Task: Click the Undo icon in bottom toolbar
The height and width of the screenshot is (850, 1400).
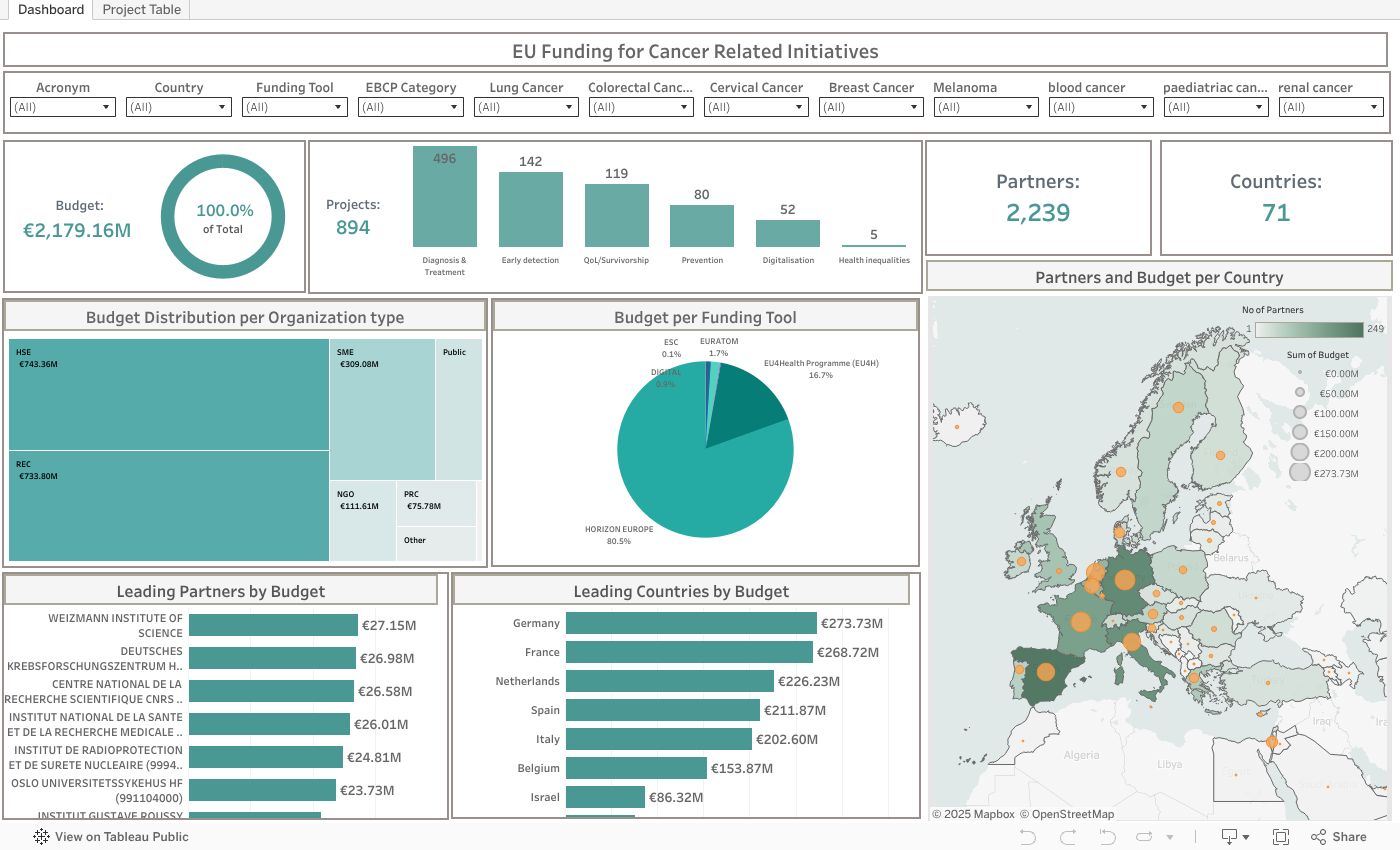Action: 1027,837
